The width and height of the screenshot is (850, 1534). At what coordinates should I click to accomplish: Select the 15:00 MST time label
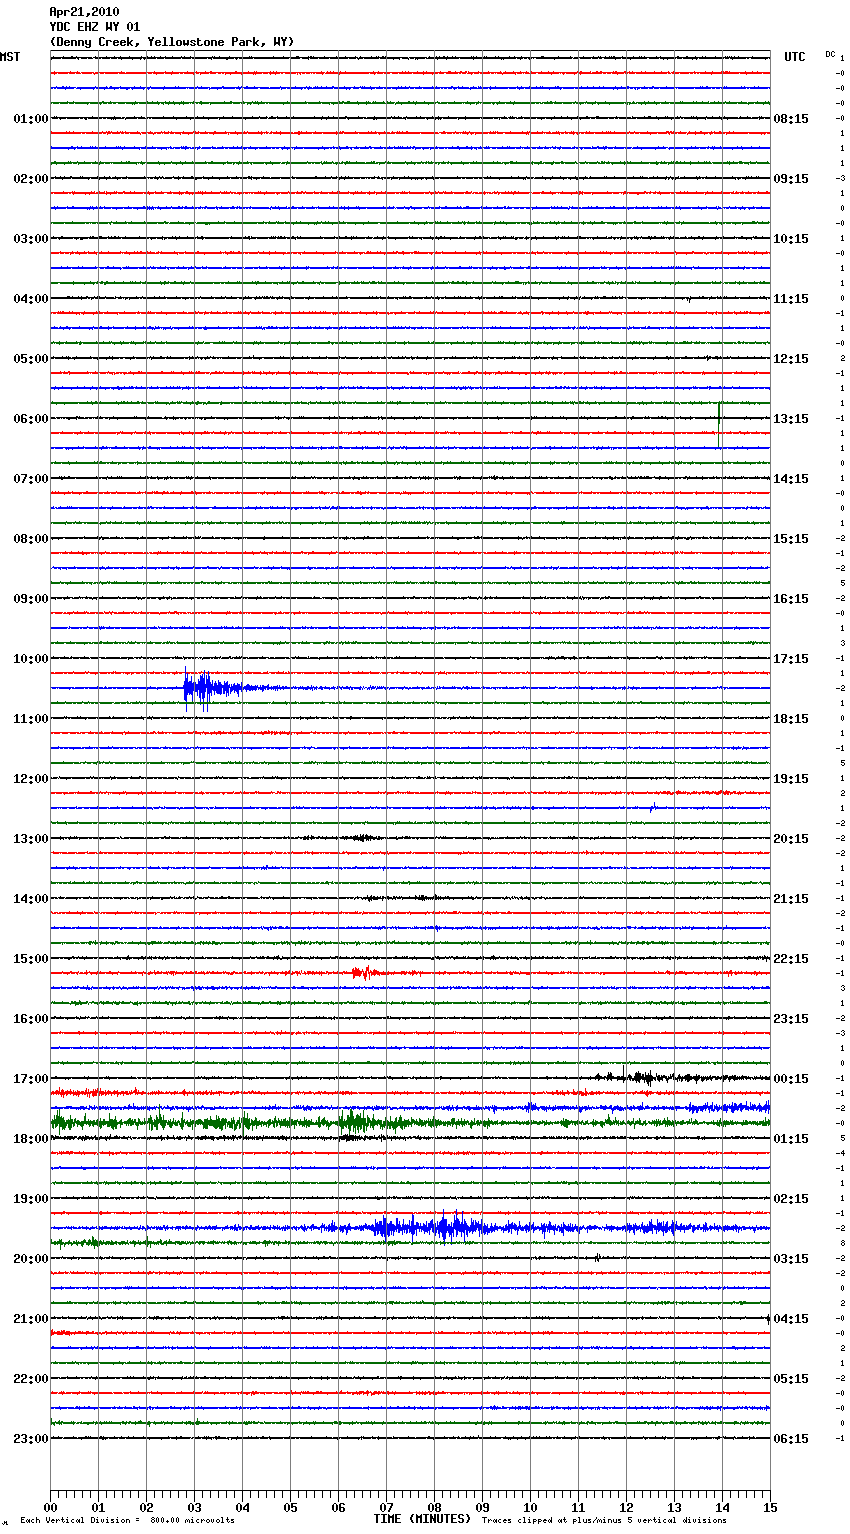(x=30, y=959)
